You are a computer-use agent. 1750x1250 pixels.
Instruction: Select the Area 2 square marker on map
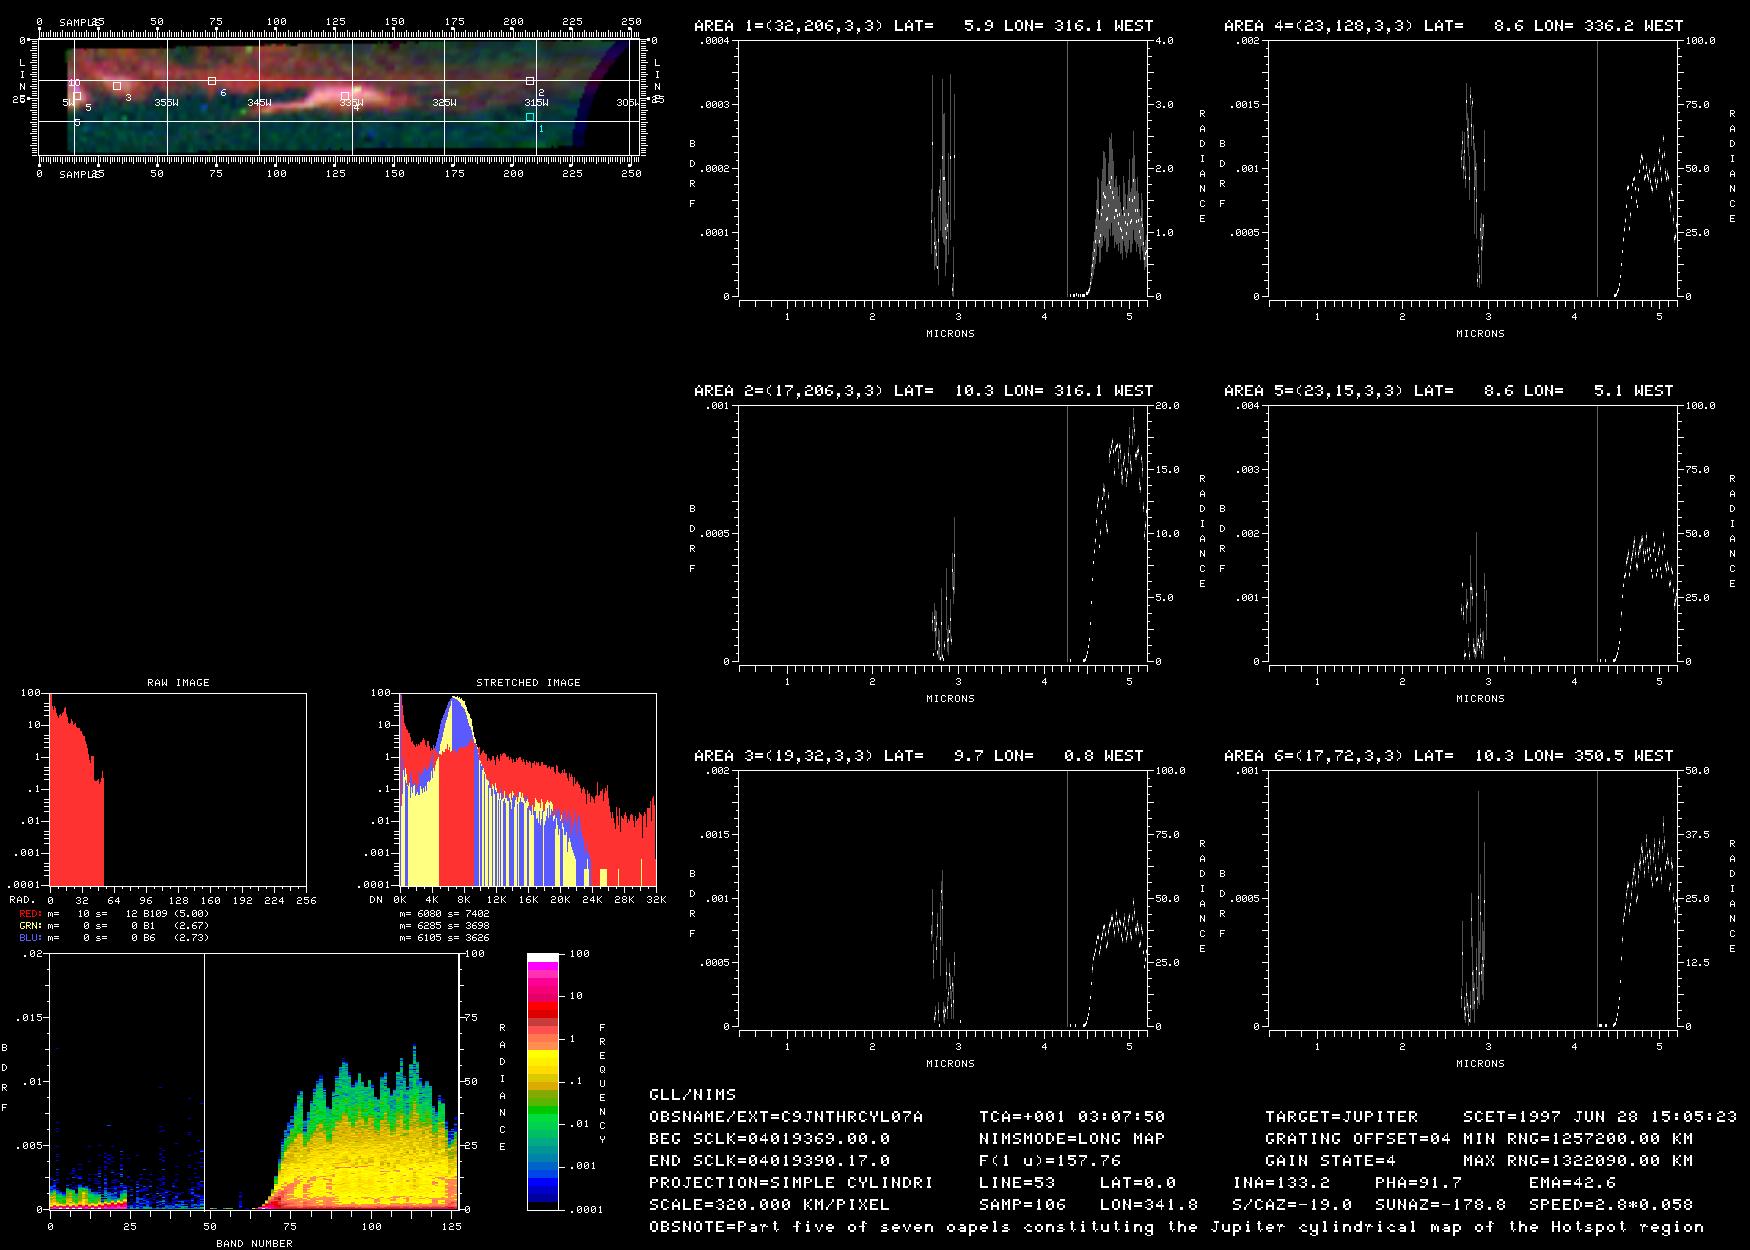(530, 81)
